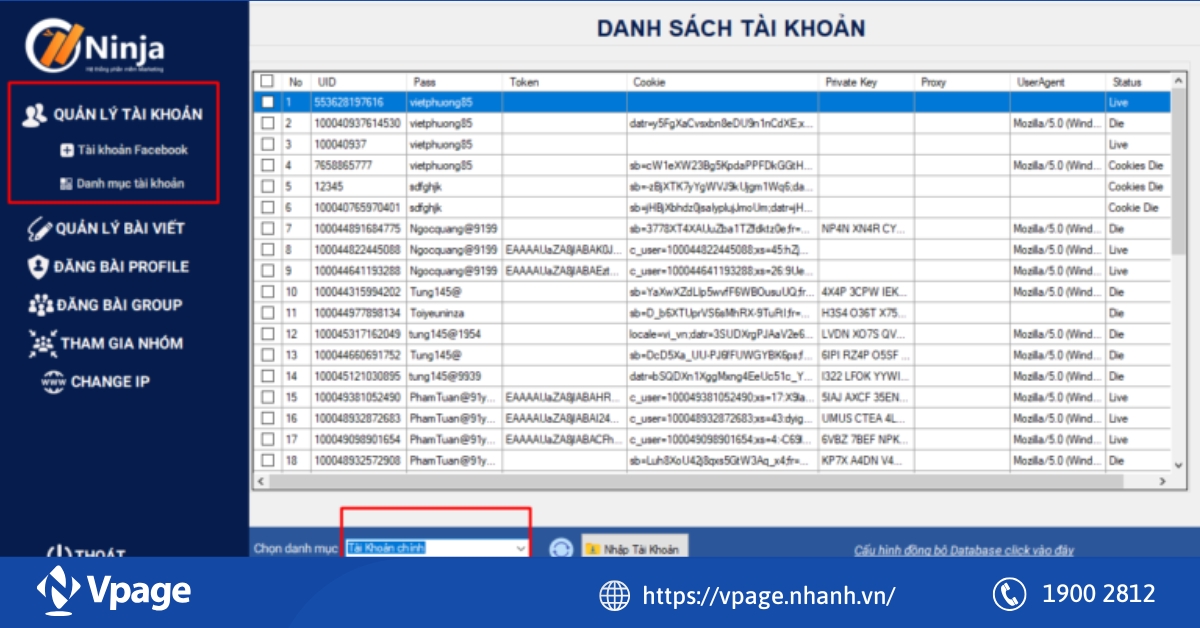Tick the checkbox for row number 10

coord(267,292)
